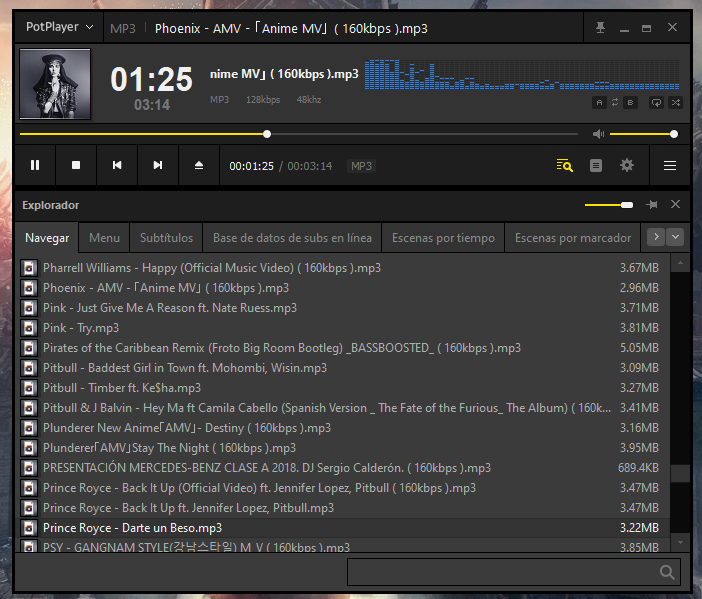702x599 pixels.
Task: Skip to the previous track
Action: click(x=117, y=165)
